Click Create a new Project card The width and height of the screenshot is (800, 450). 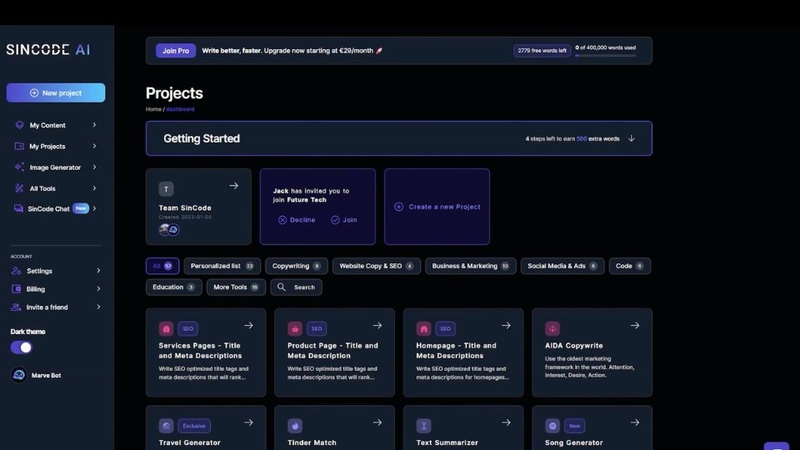coord(437,207)
